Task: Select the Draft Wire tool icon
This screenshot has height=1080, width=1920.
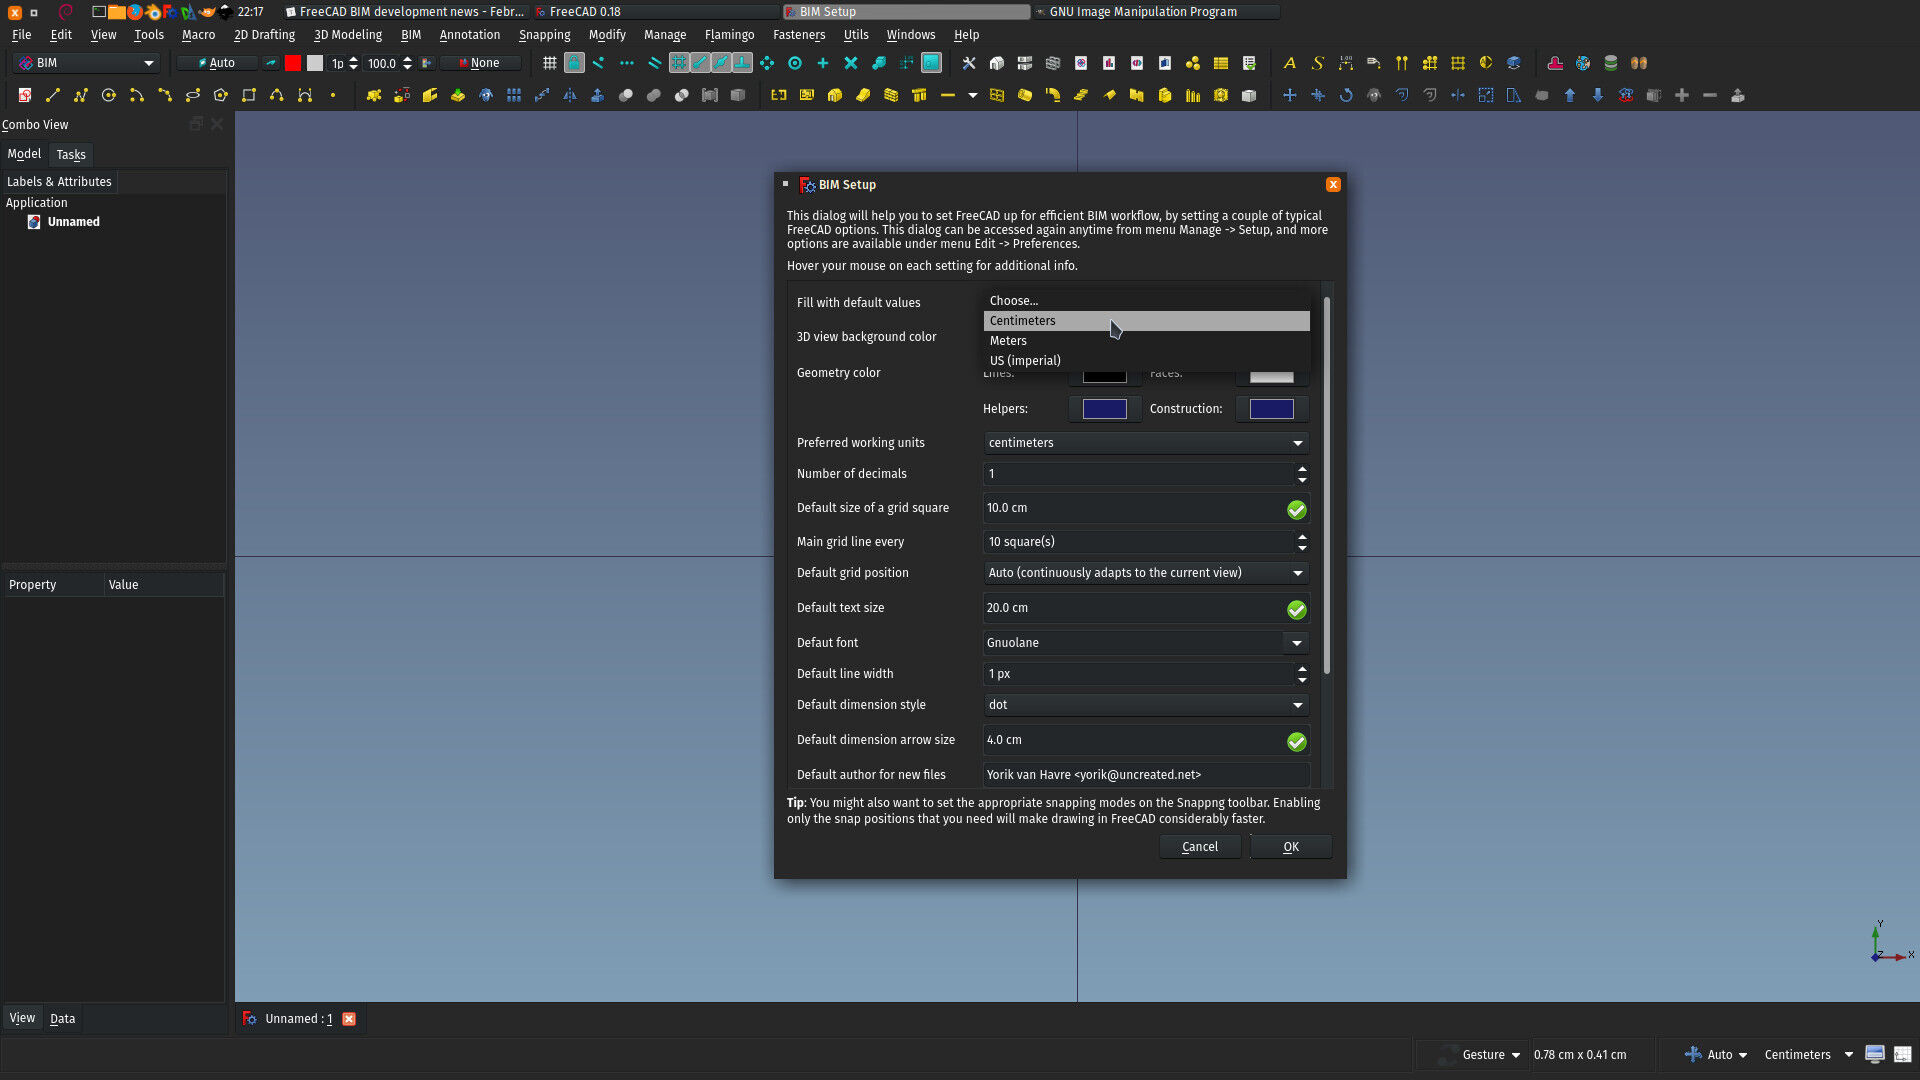Action: pos(79,95)
